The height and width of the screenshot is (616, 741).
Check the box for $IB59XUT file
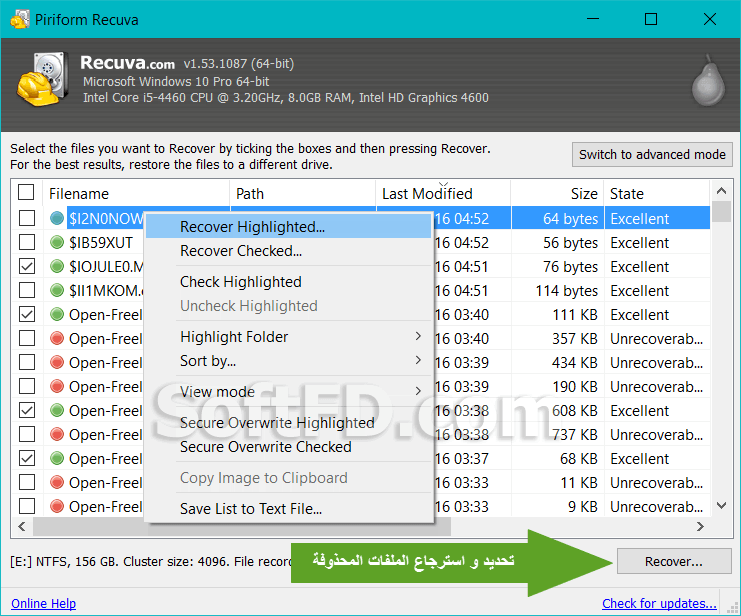27,242
